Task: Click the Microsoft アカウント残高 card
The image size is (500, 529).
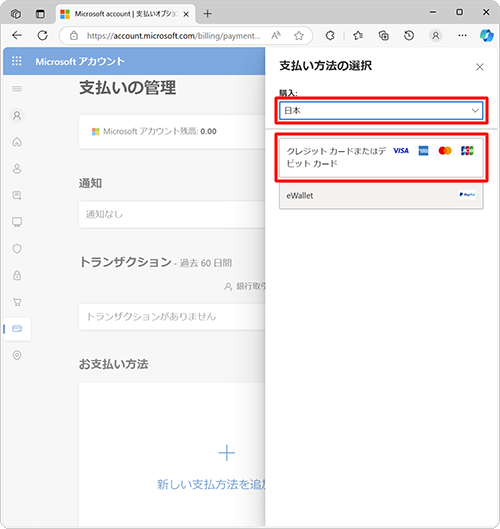Action: click(172, 132)
